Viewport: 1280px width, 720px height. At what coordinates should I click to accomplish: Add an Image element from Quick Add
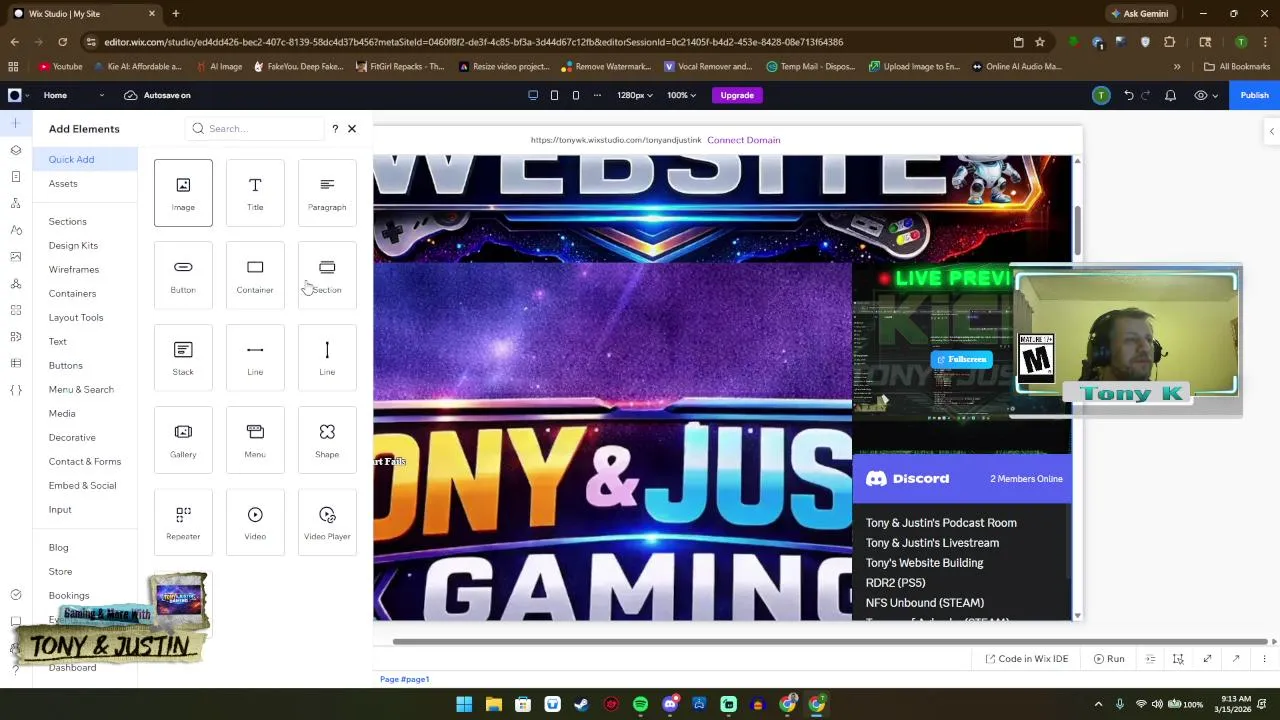183,193
